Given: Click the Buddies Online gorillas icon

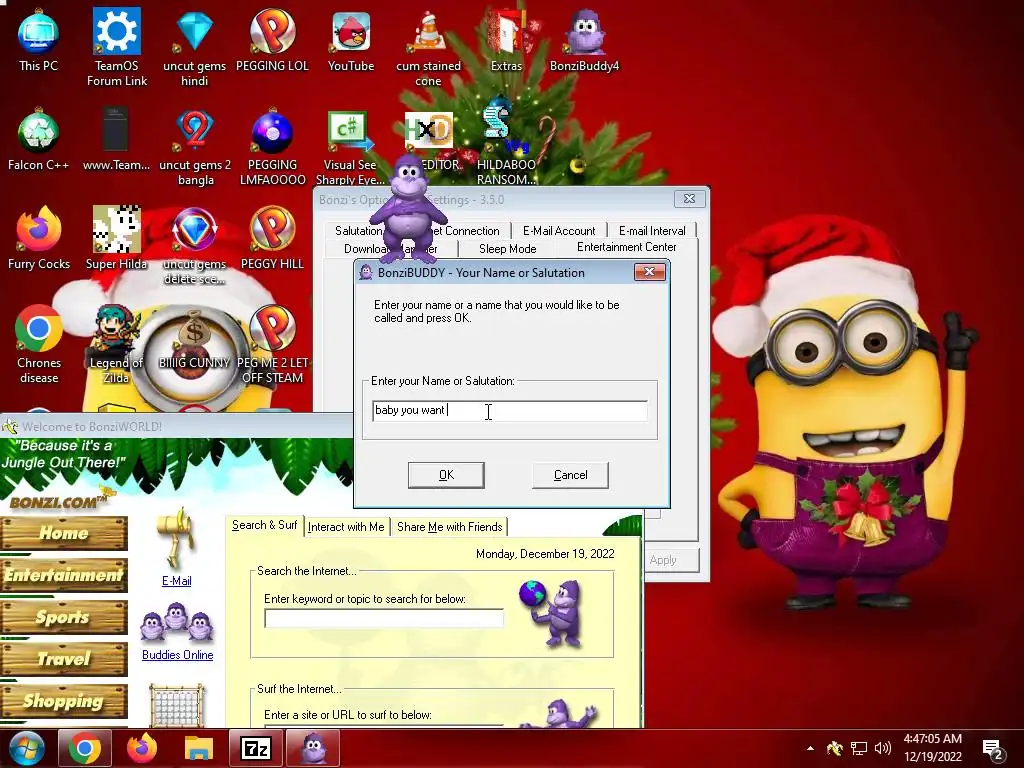Looking at the screenshot, I should (177, 623).
